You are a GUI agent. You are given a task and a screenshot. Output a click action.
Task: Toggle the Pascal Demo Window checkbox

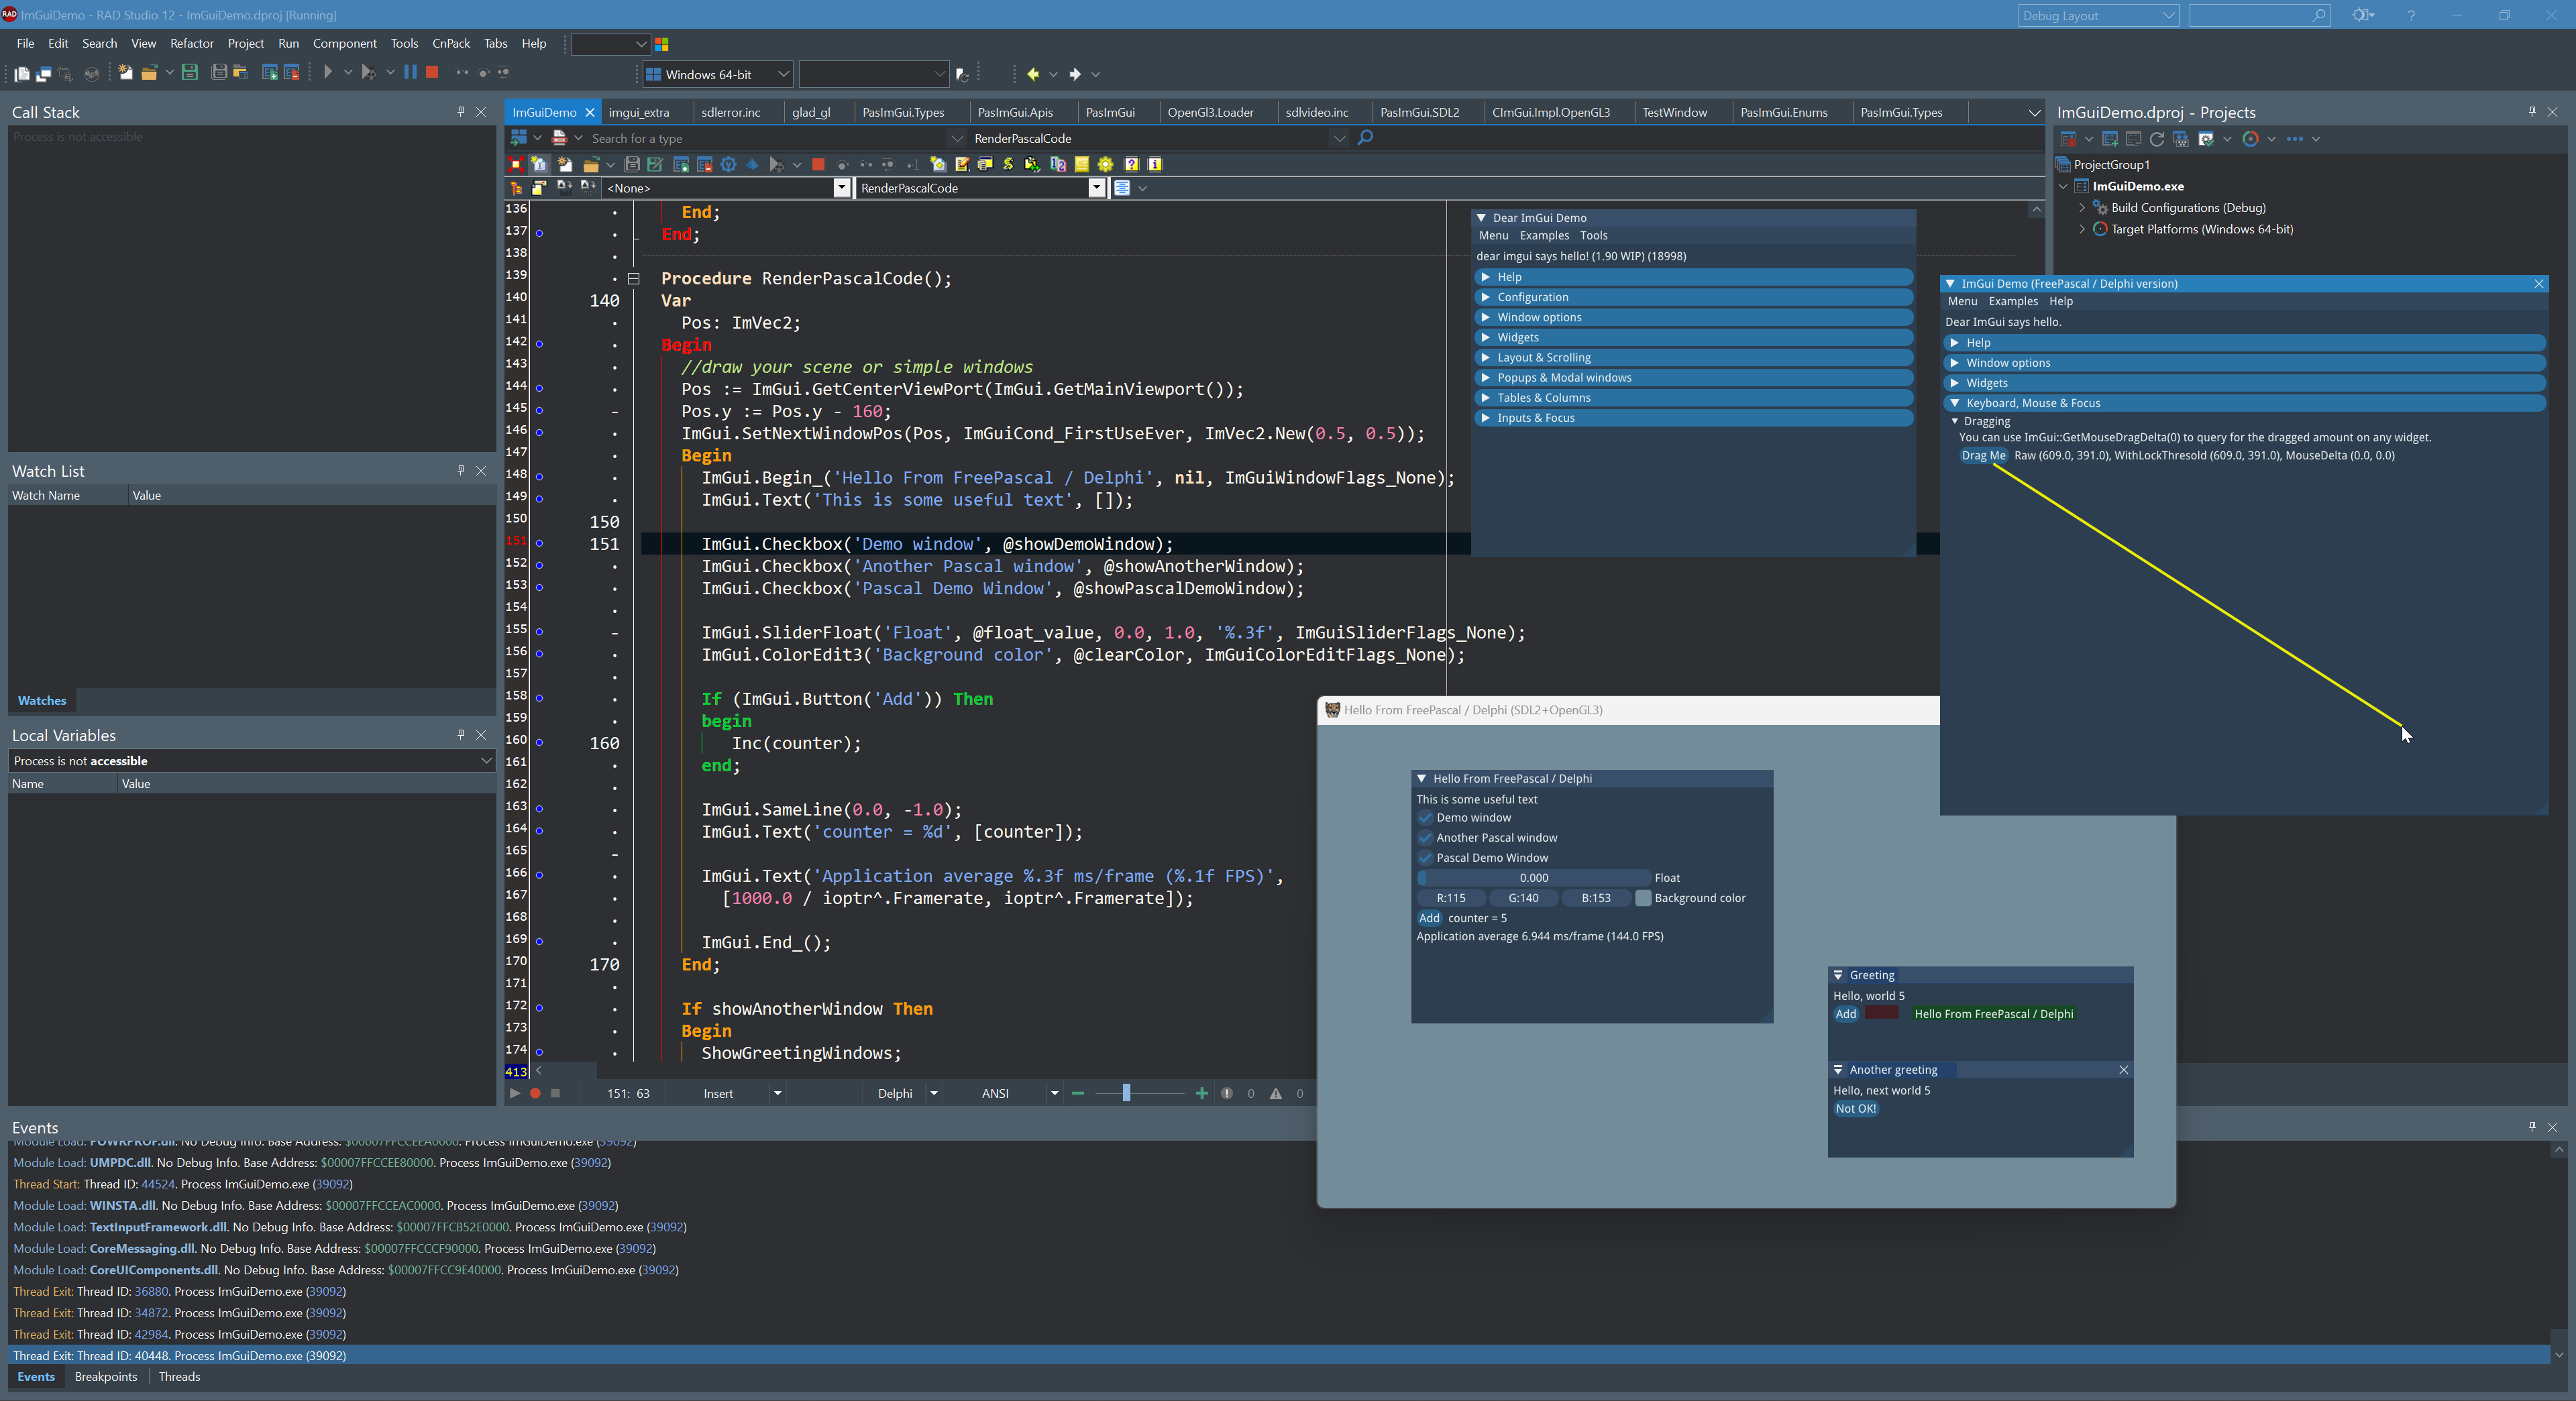point(1425,858)
